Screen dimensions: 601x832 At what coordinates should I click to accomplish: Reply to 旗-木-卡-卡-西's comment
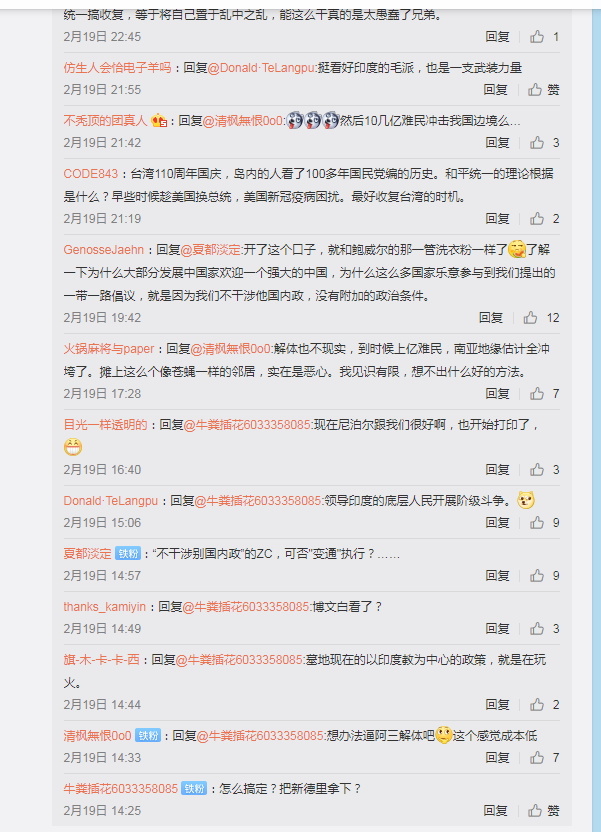pyautogui.click(x=497, y=705)
